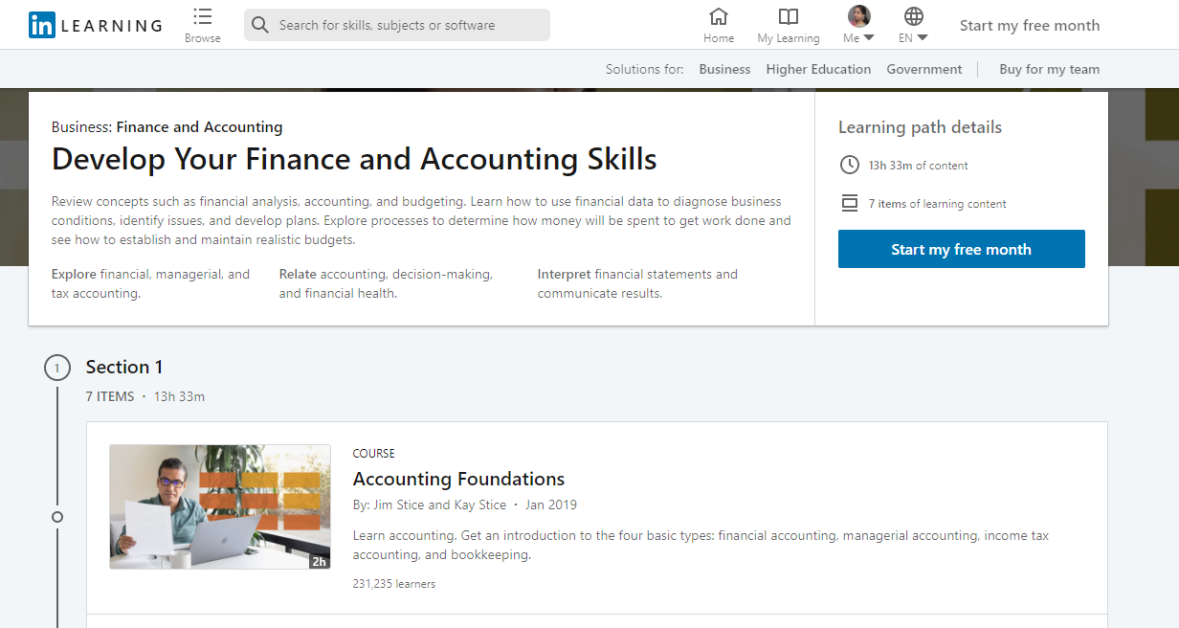Screen dimensions: 1179x628
Task: Click the blue Start my free month button
Action: point(961,249)
